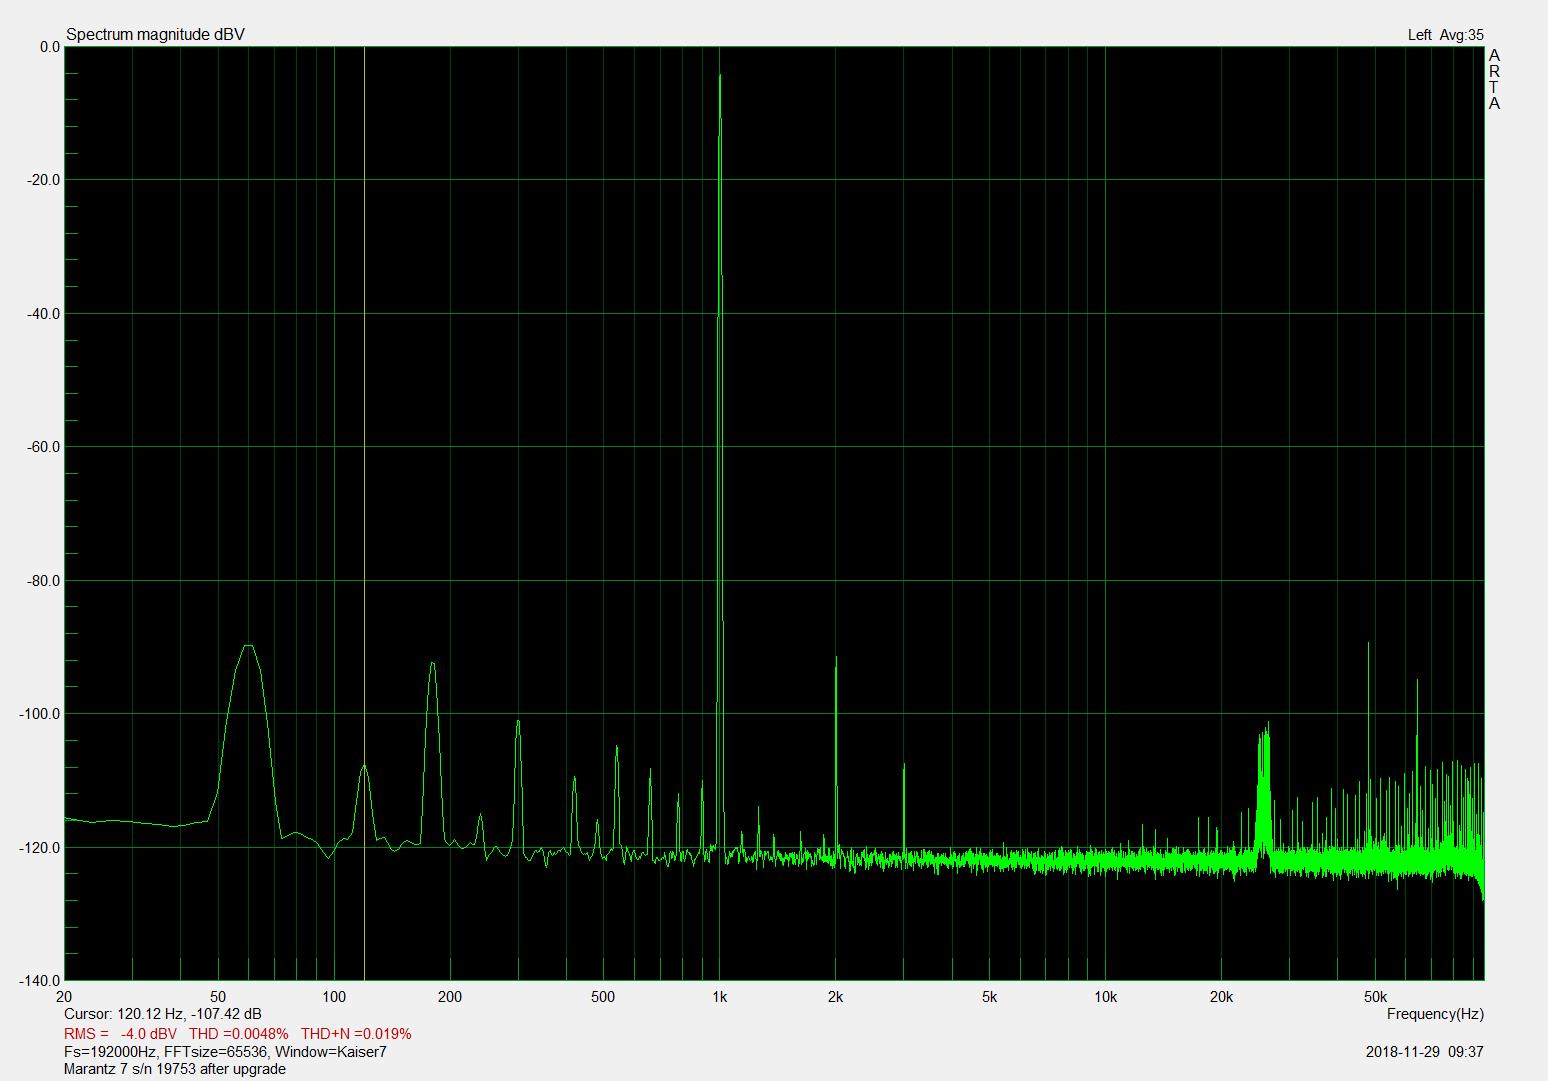Screen dimensions: 1548x1081
Task: Click the '20' frequency axis label
Action: click(x=64, y=997)
